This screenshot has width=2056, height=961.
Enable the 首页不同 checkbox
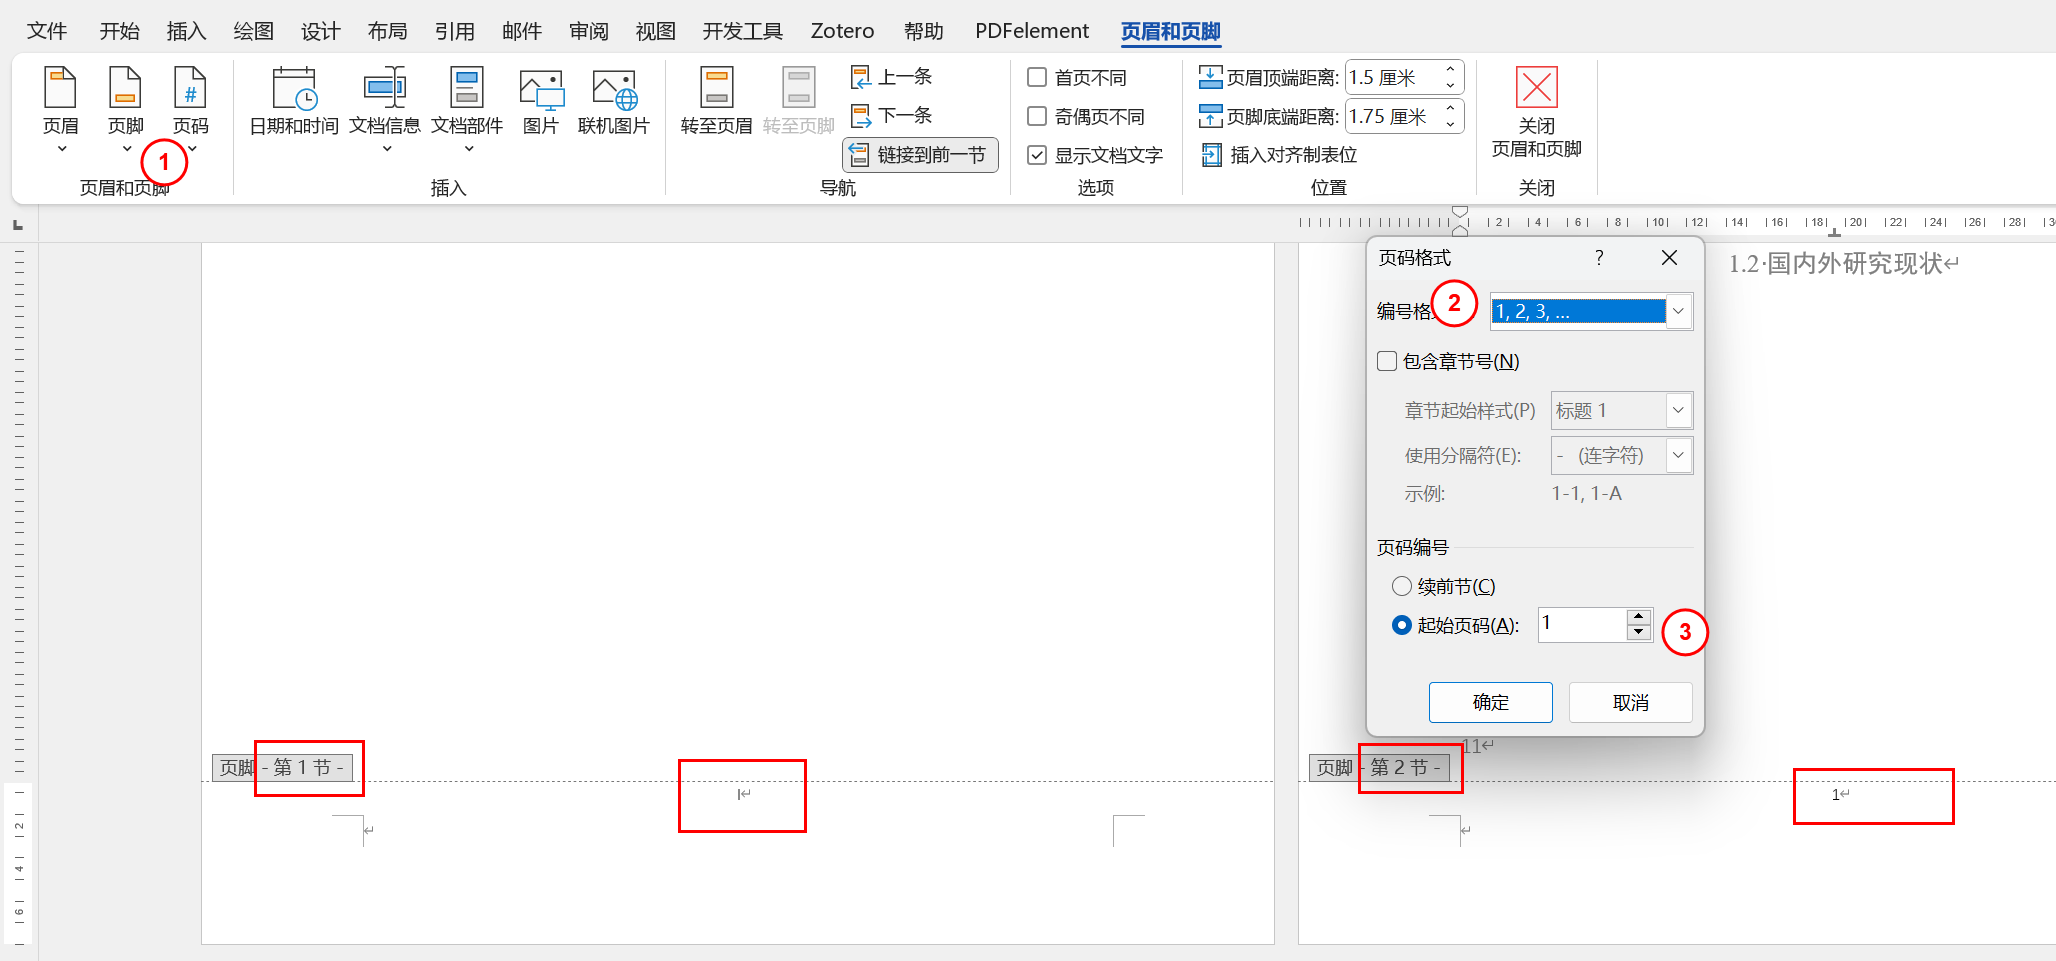point(1038,77)
